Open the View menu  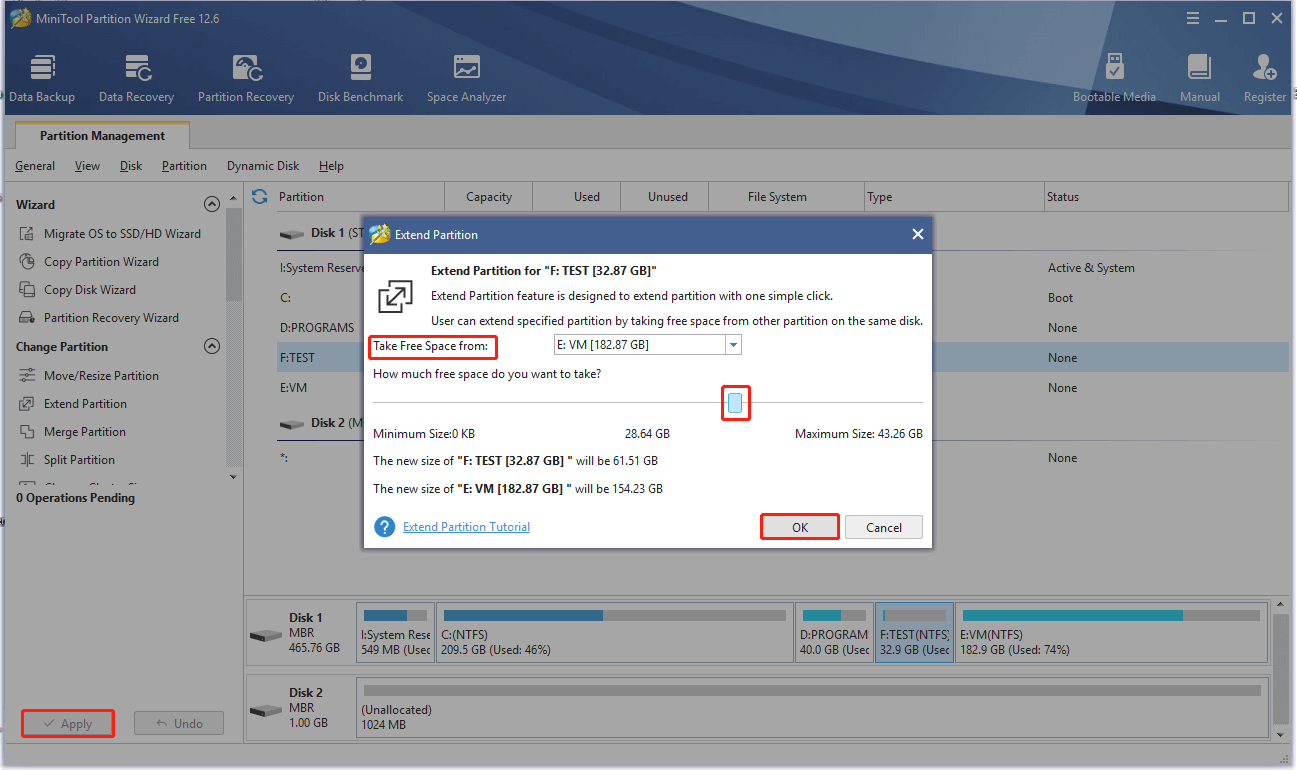click(x=87, y=166)
